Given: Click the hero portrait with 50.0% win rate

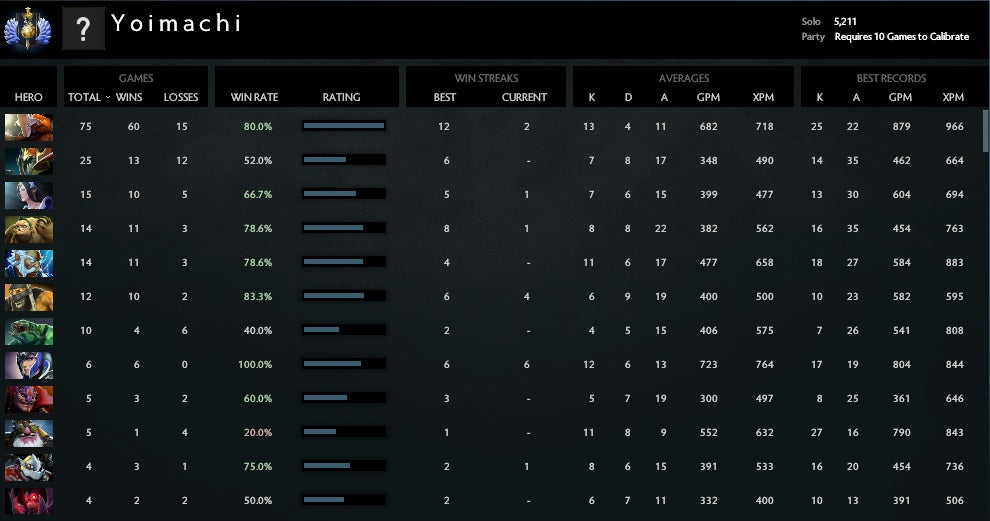Looking at the screenshot, I should click(x=29, y=500).
